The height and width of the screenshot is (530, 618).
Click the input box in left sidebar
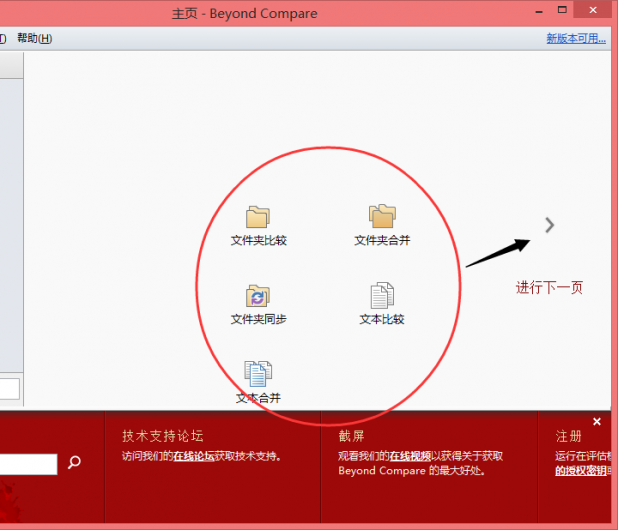tap(9, 389)
